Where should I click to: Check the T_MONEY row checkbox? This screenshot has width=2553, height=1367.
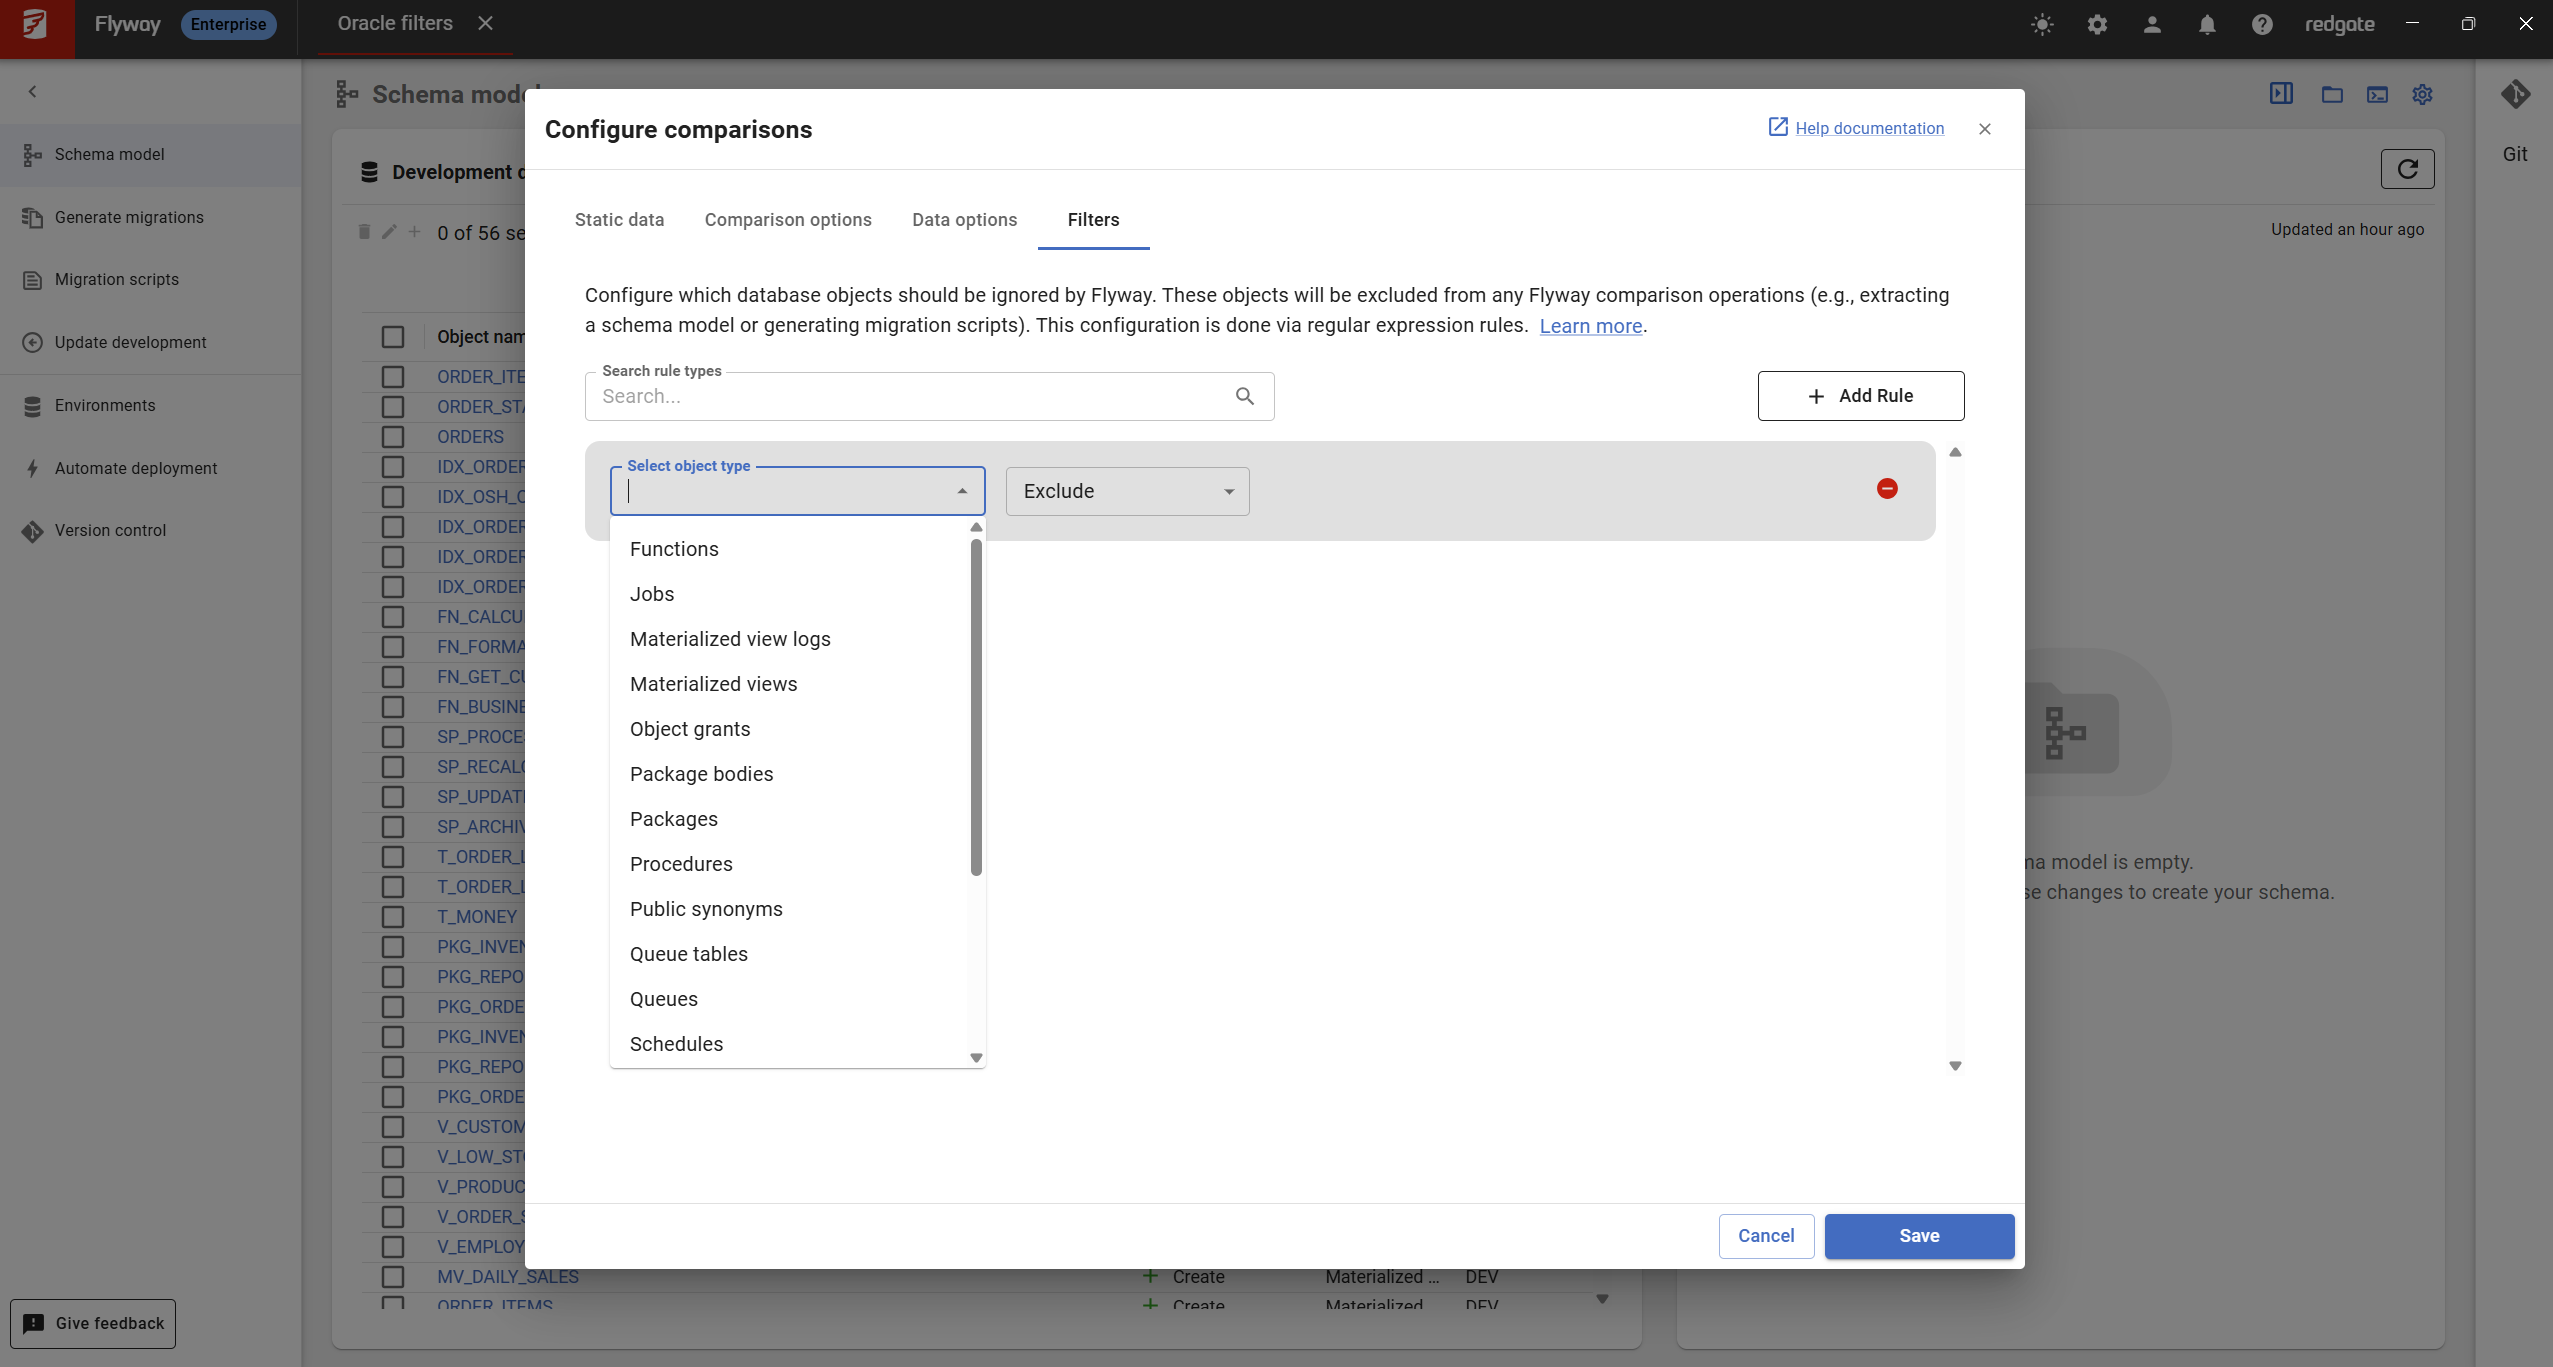393,917
